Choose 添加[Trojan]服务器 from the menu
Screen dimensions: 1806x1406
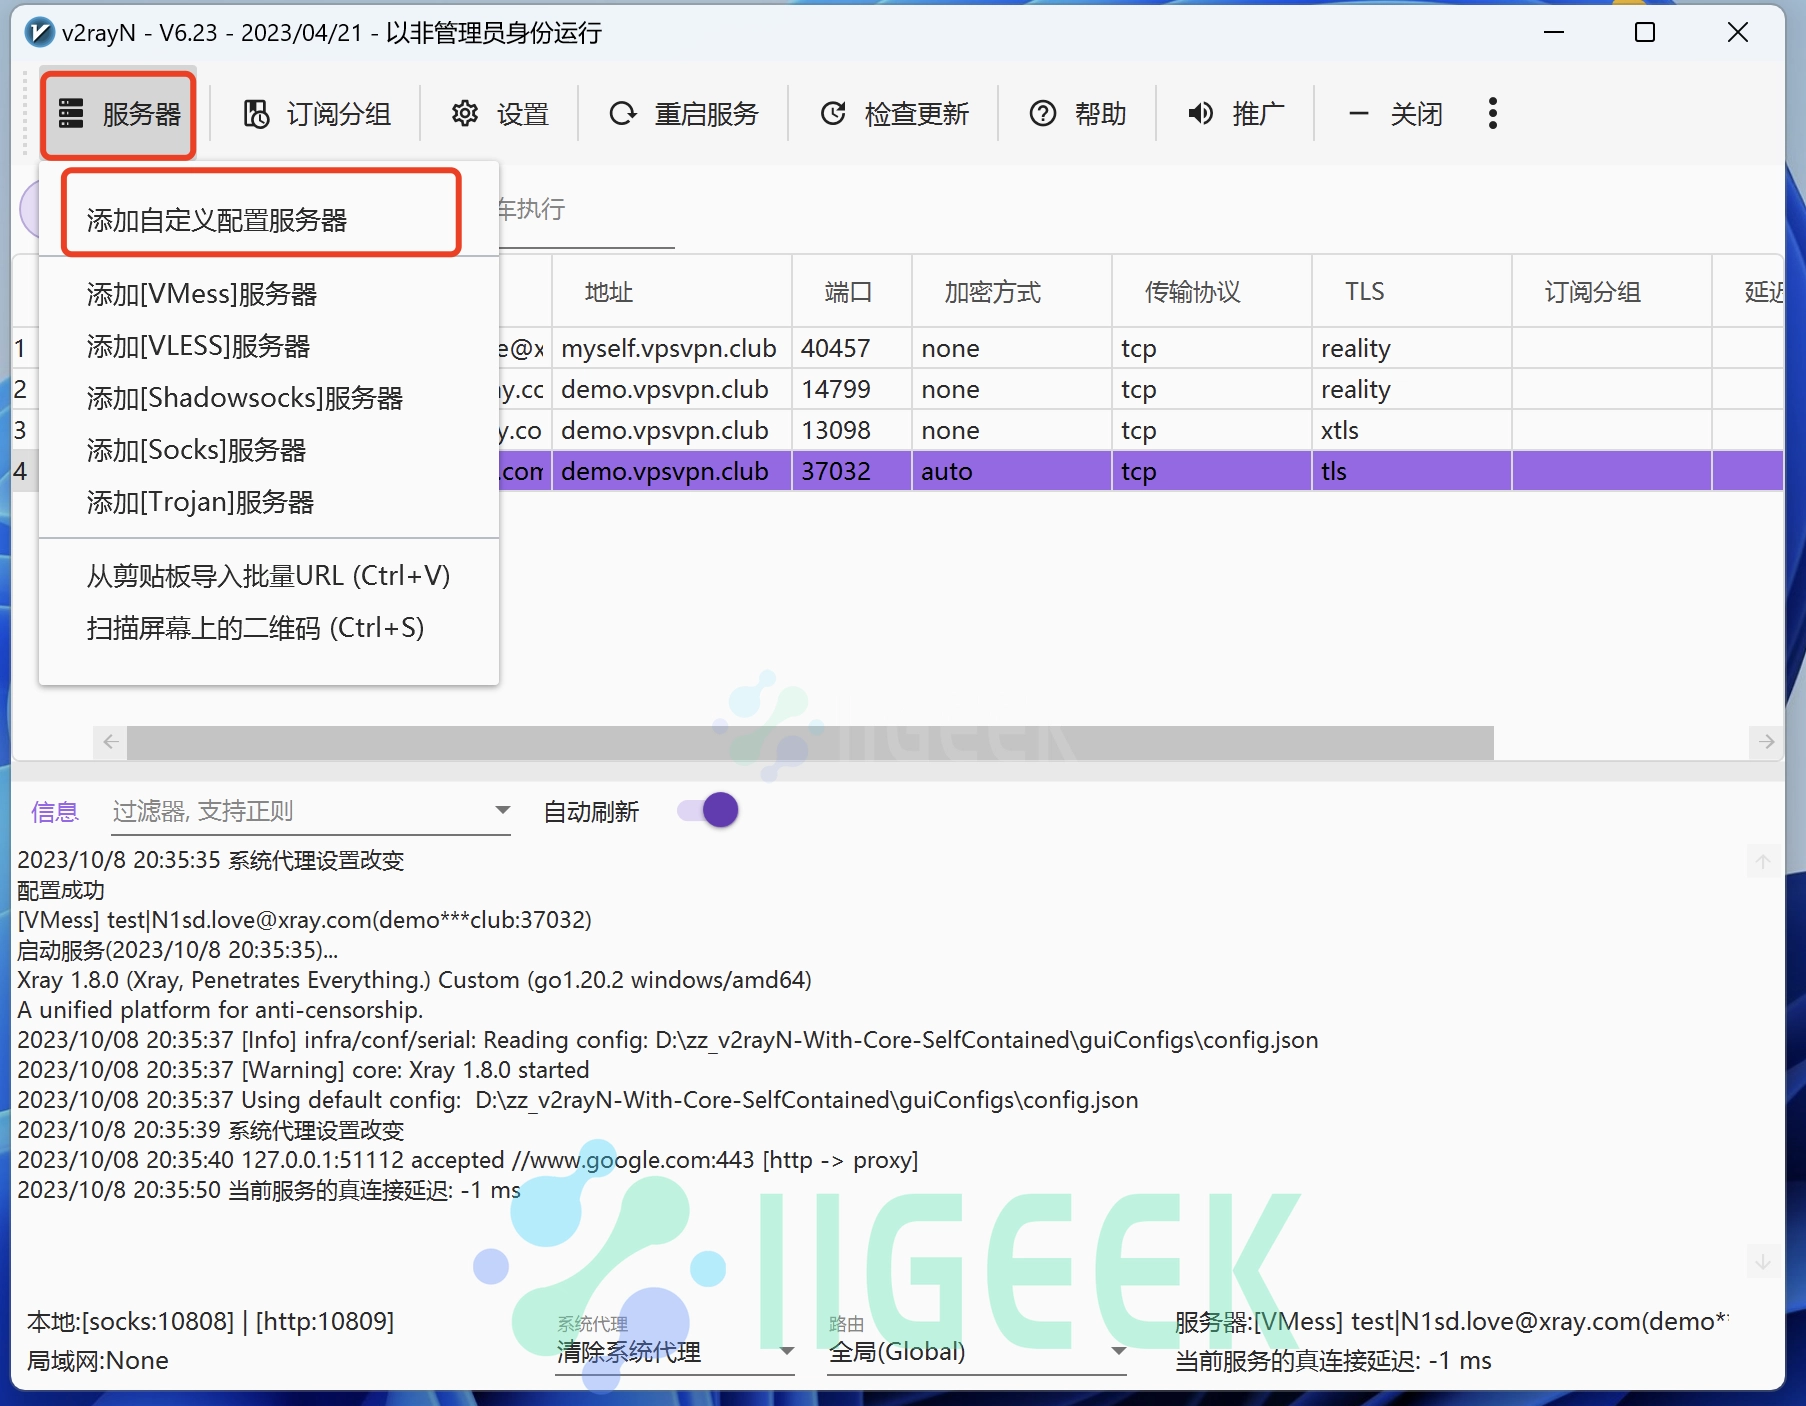click(268, 502)
